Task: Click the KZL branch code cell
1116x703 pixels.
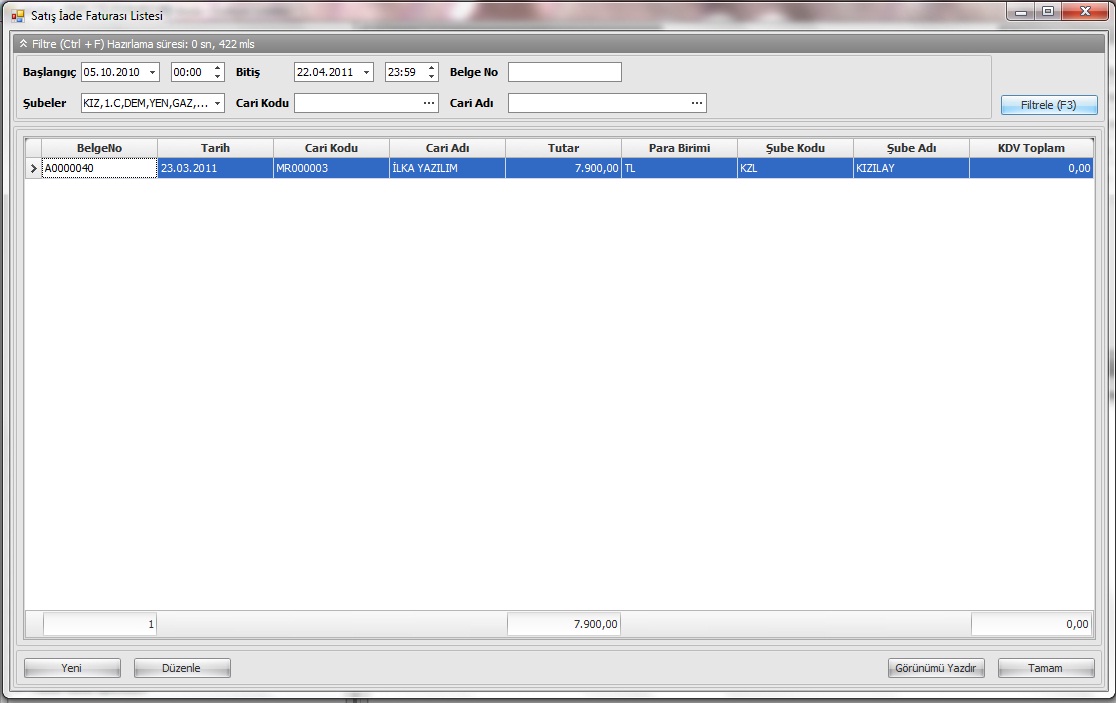Action: pos(796,168)
